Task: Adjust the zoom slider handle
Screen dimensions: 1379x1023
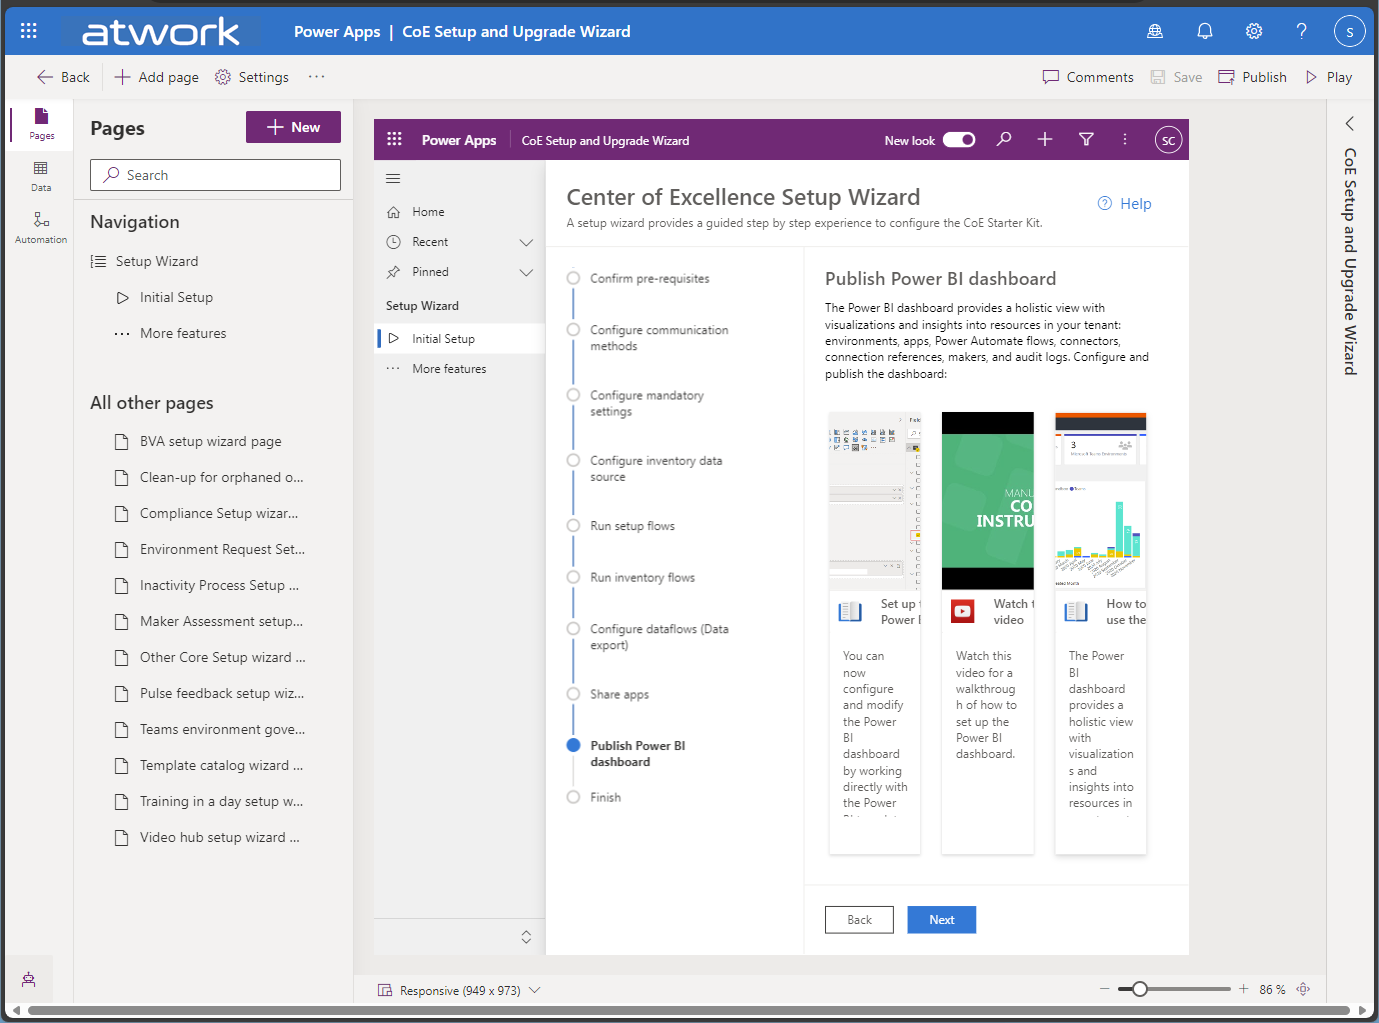Action: [x=1139, y=989]
